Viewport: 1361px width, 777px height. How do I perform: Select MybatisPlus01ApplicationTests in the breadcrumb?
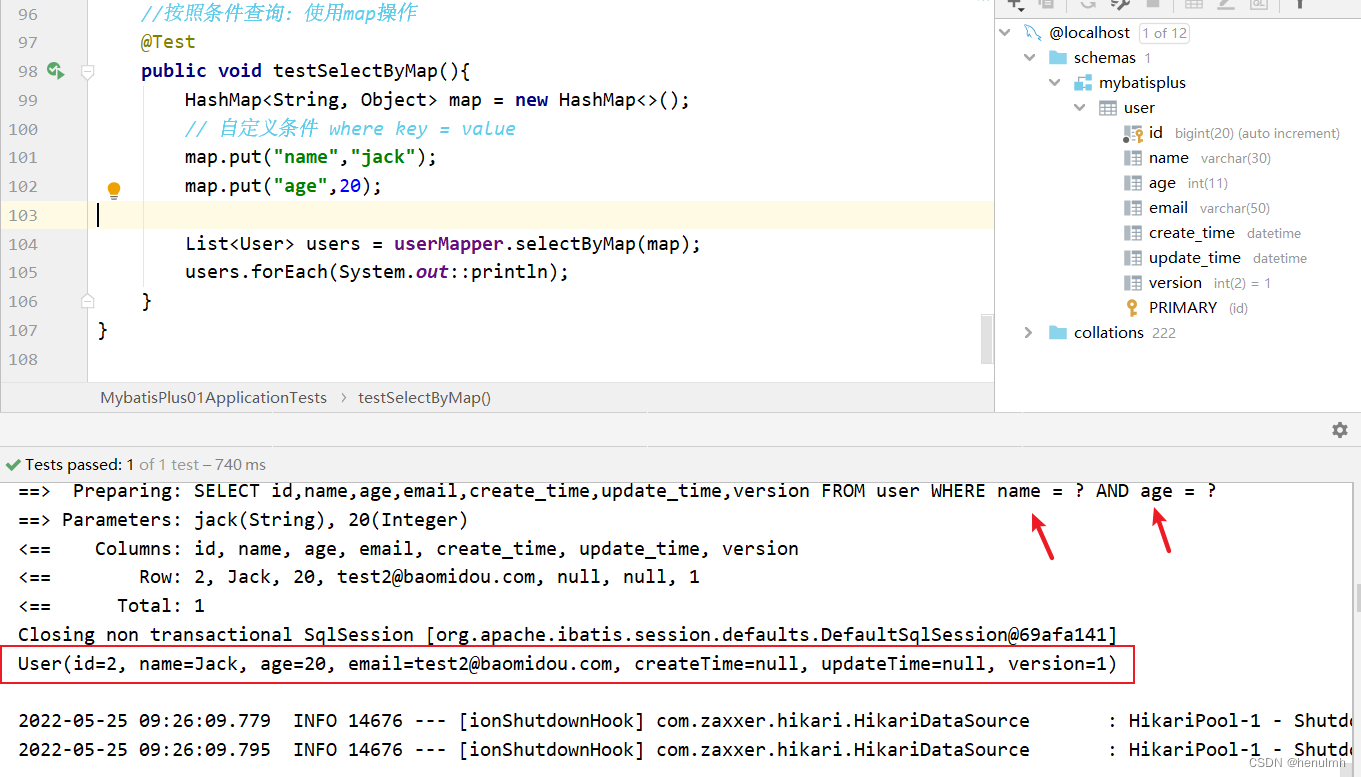click(213, 398)
